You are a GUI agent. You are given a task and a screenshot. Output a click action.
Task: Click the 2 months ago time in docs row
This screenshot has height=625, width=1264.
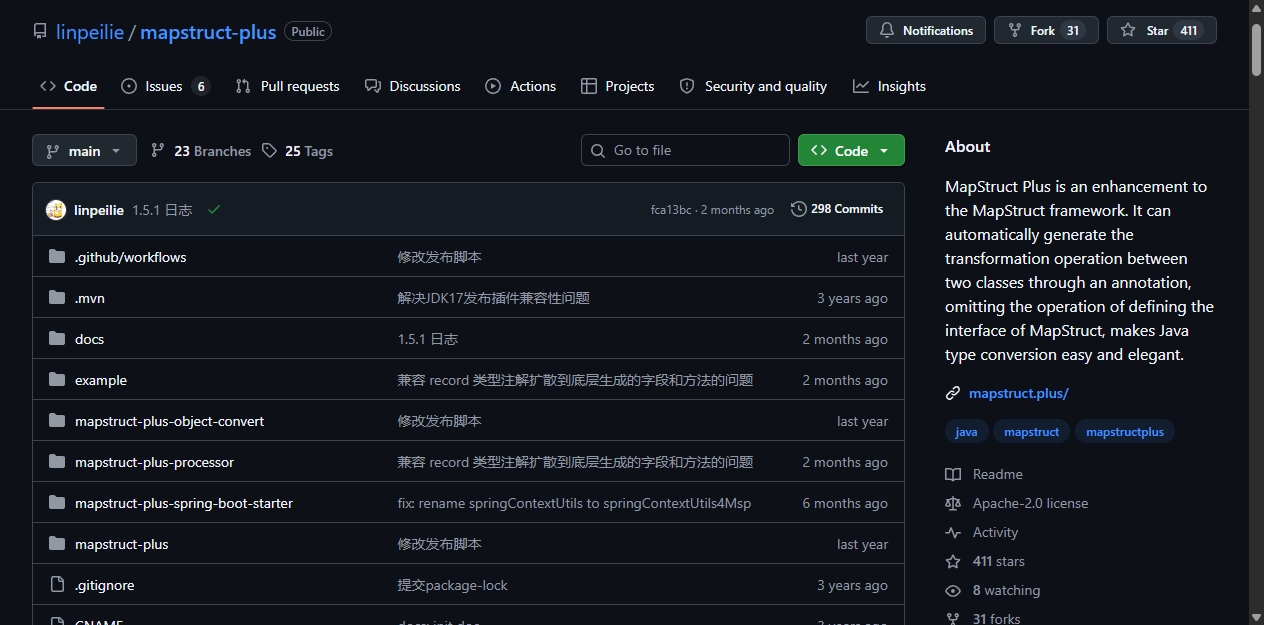click(x=845, y=339)
